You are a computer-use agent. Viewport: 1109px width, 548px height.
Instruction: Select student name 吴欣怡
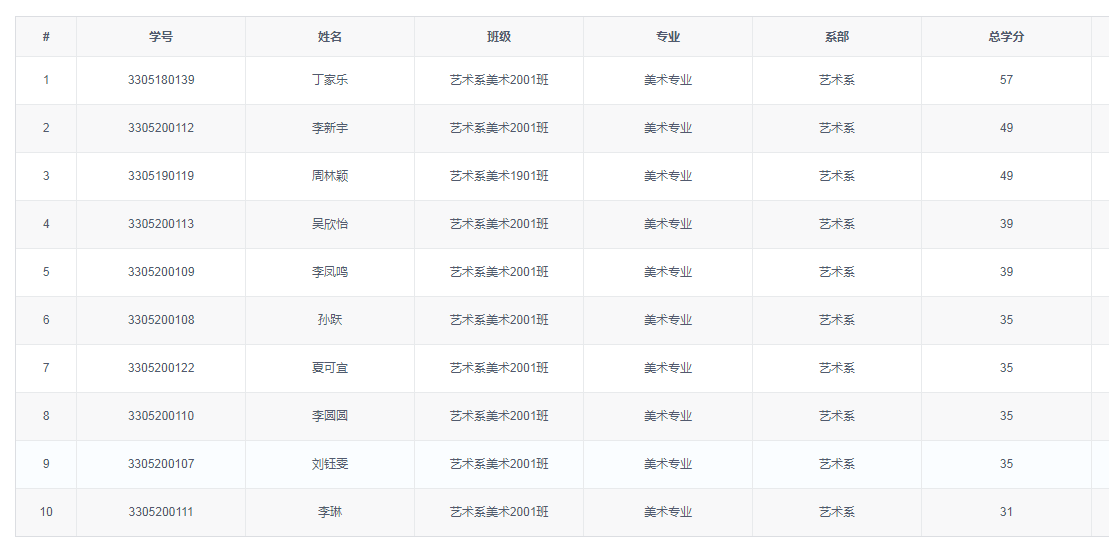coord(330,224)
